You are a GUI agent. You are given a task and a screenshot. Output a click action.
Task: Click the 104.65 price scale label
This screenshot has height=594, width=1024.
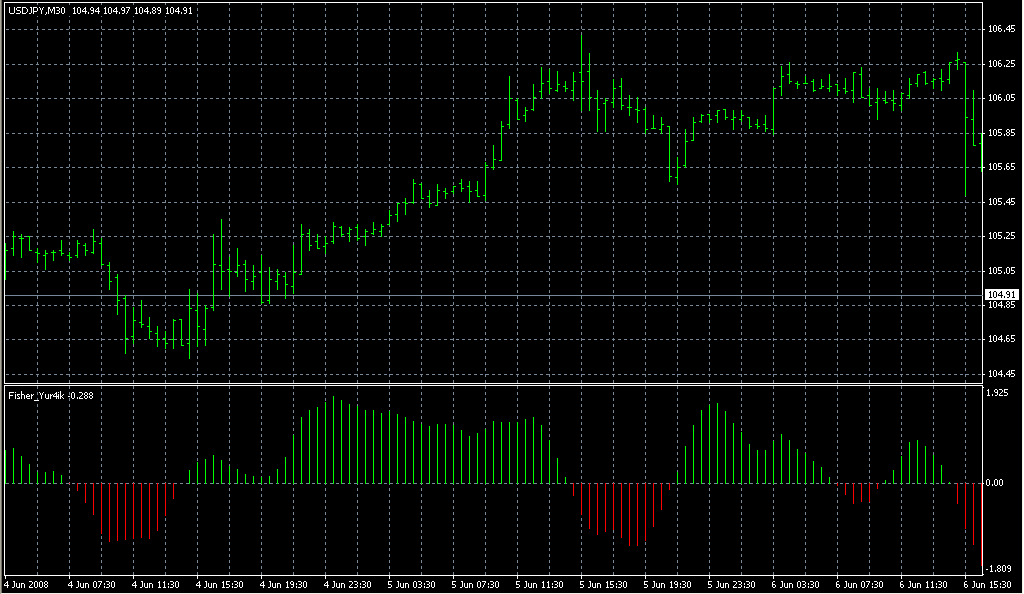(1002, 339)
